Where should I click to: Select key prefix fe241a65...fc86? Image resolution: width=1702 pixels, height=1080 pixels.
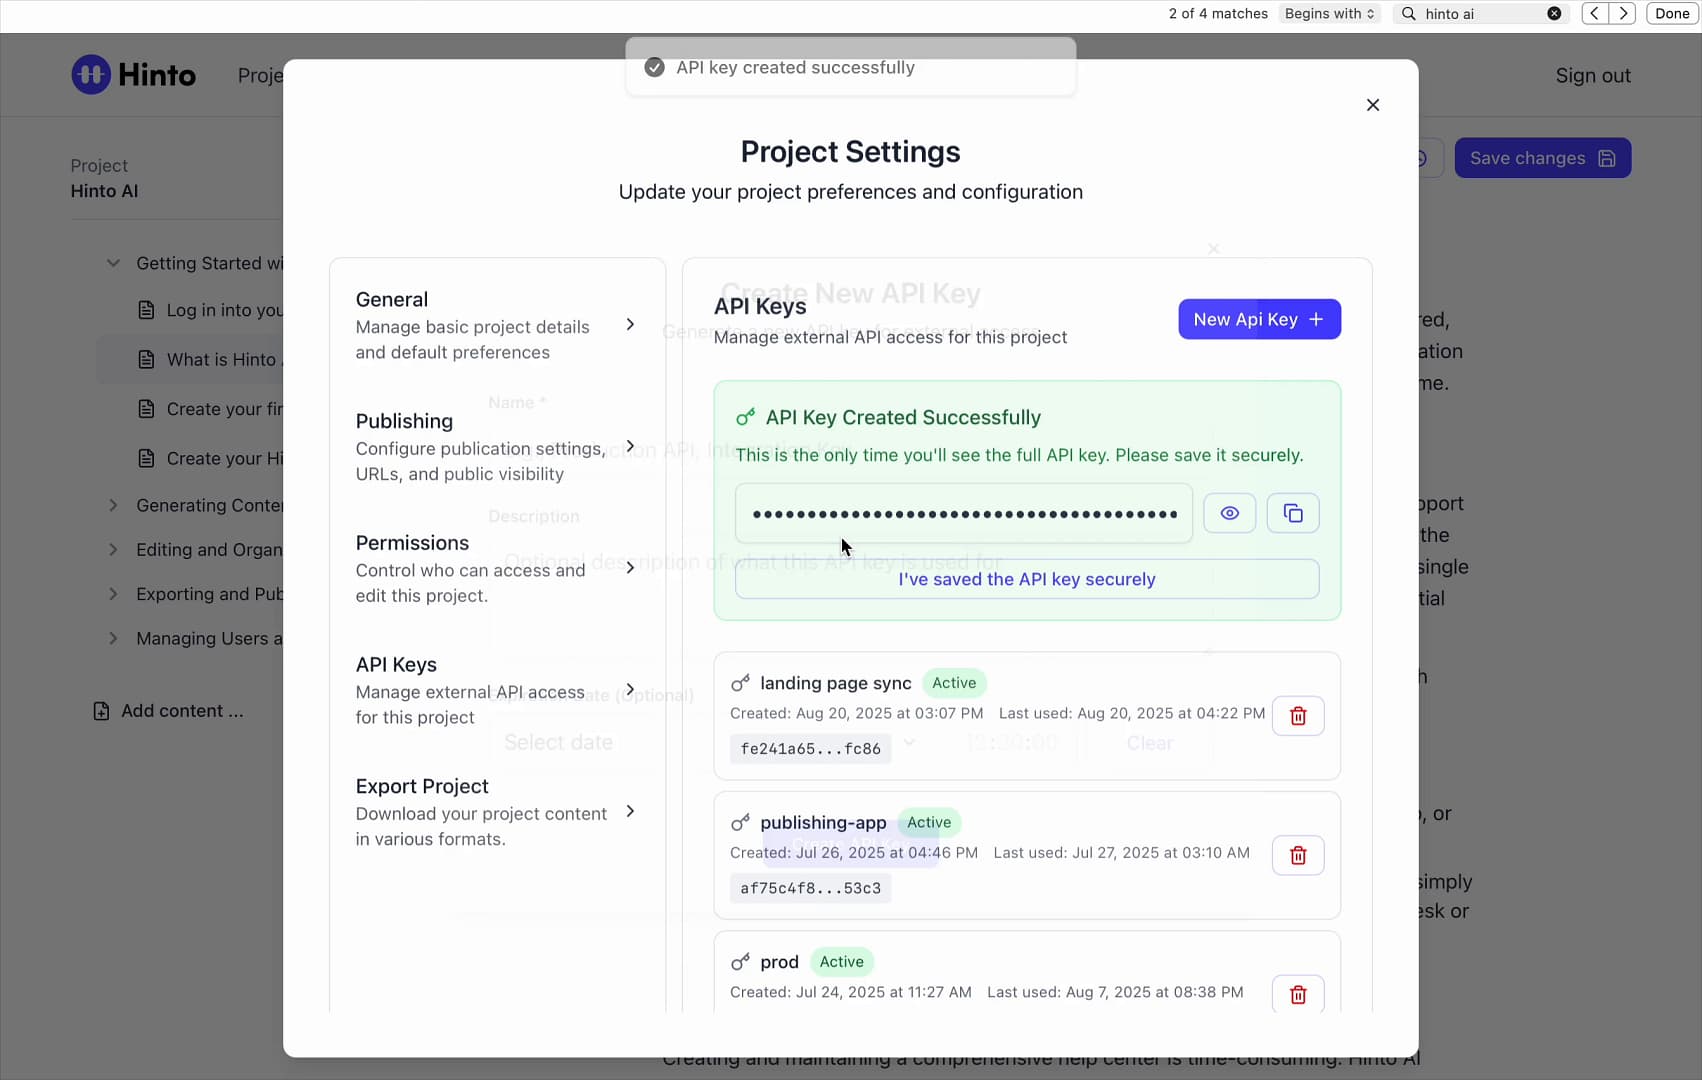(x=810, y=749)
